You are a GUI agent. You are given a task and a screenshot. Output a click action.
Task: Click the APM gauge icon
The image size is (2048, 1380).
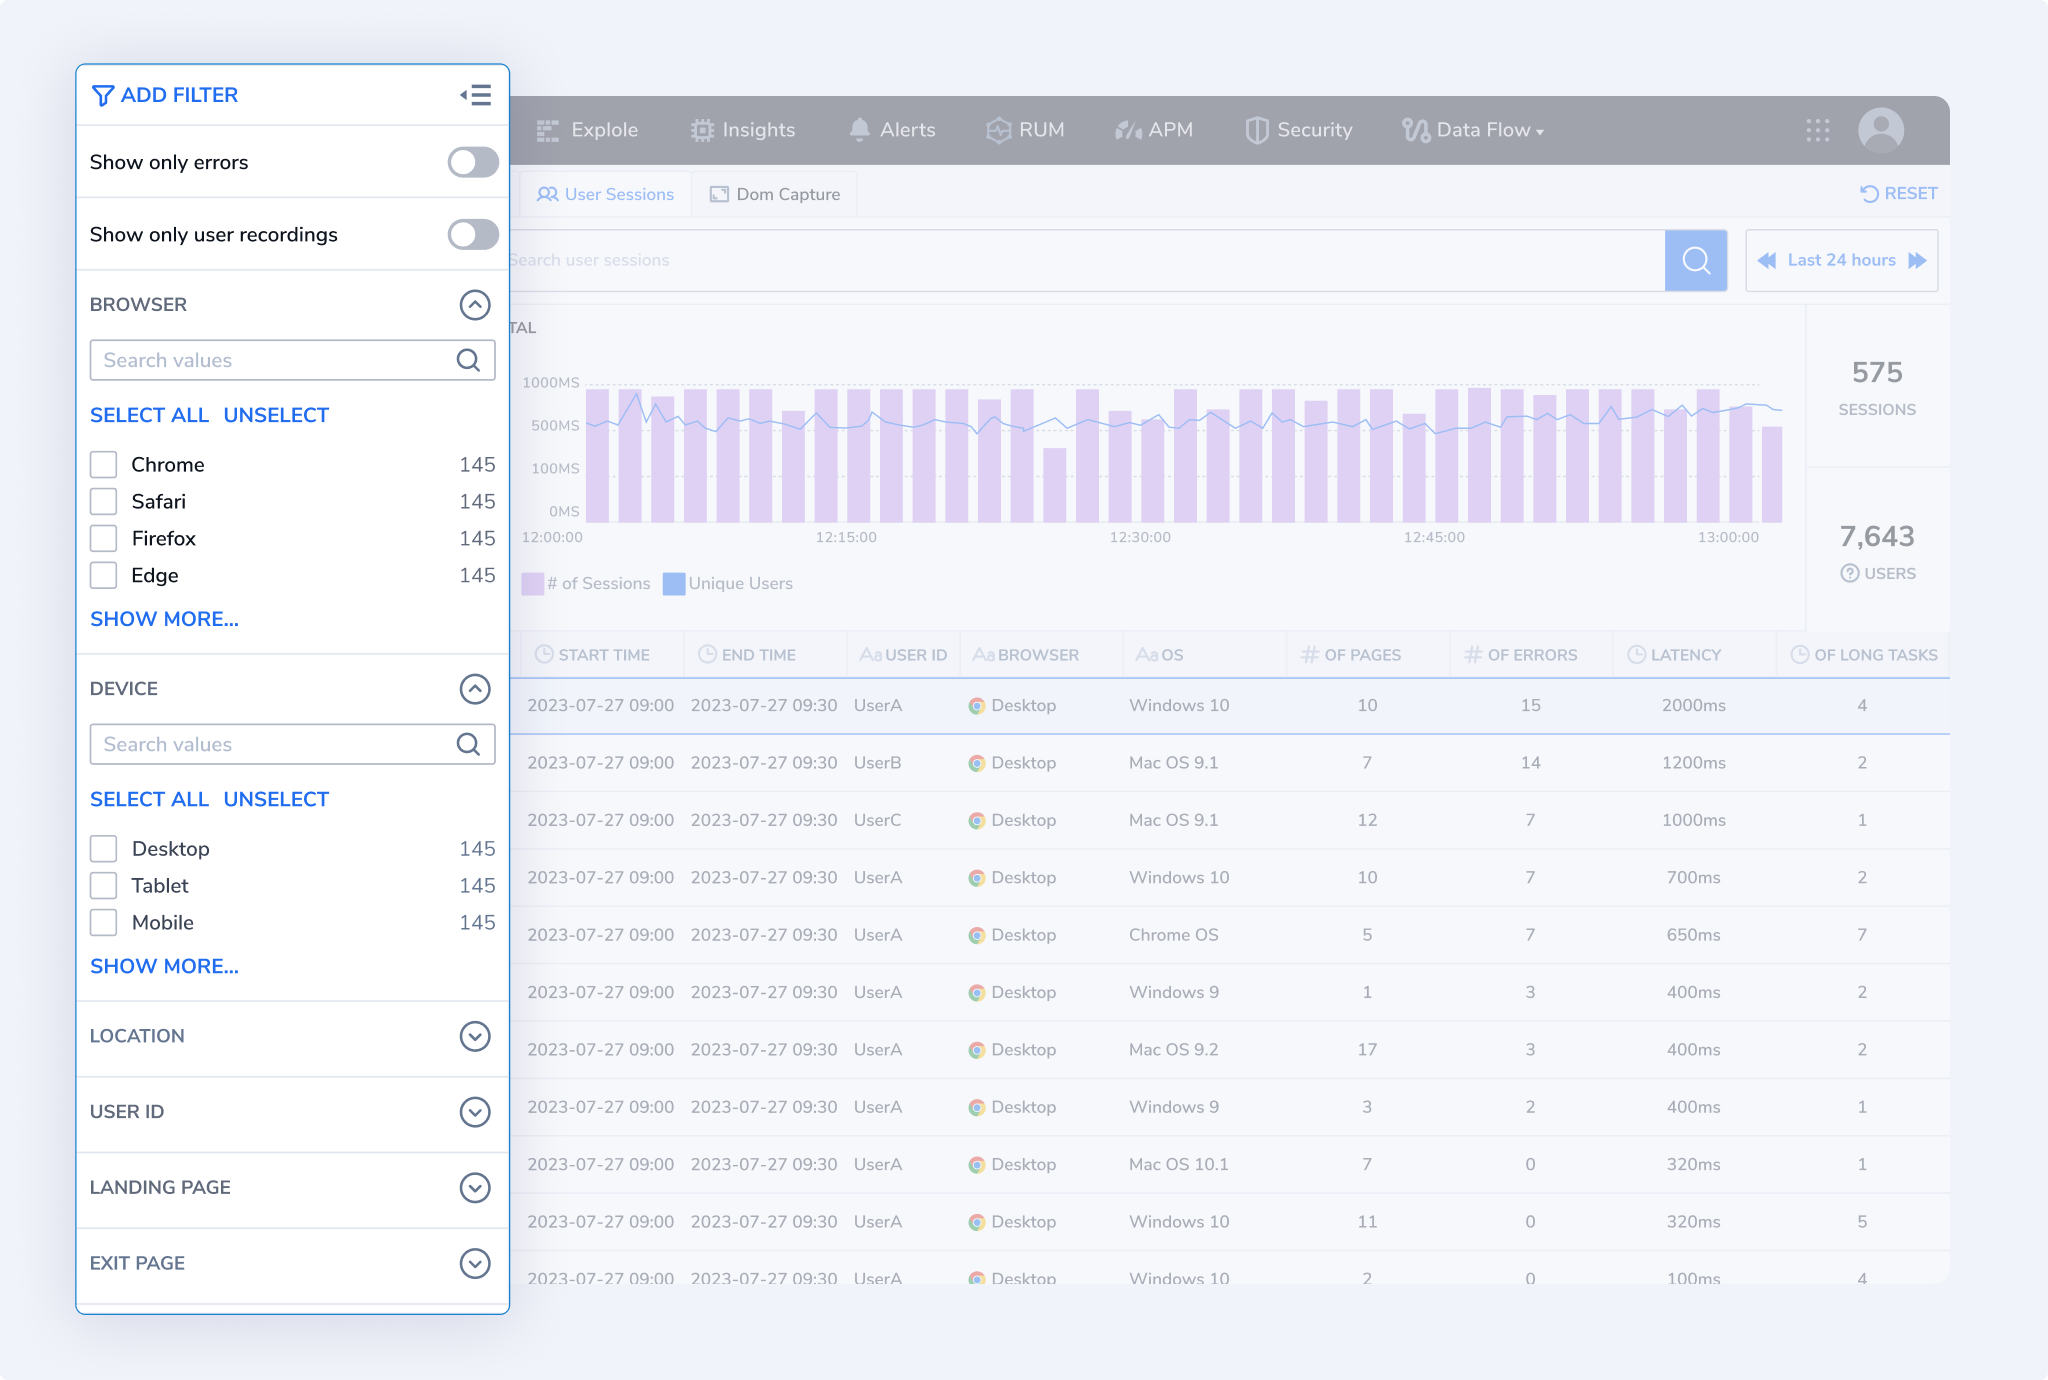tap(1129, 130)
